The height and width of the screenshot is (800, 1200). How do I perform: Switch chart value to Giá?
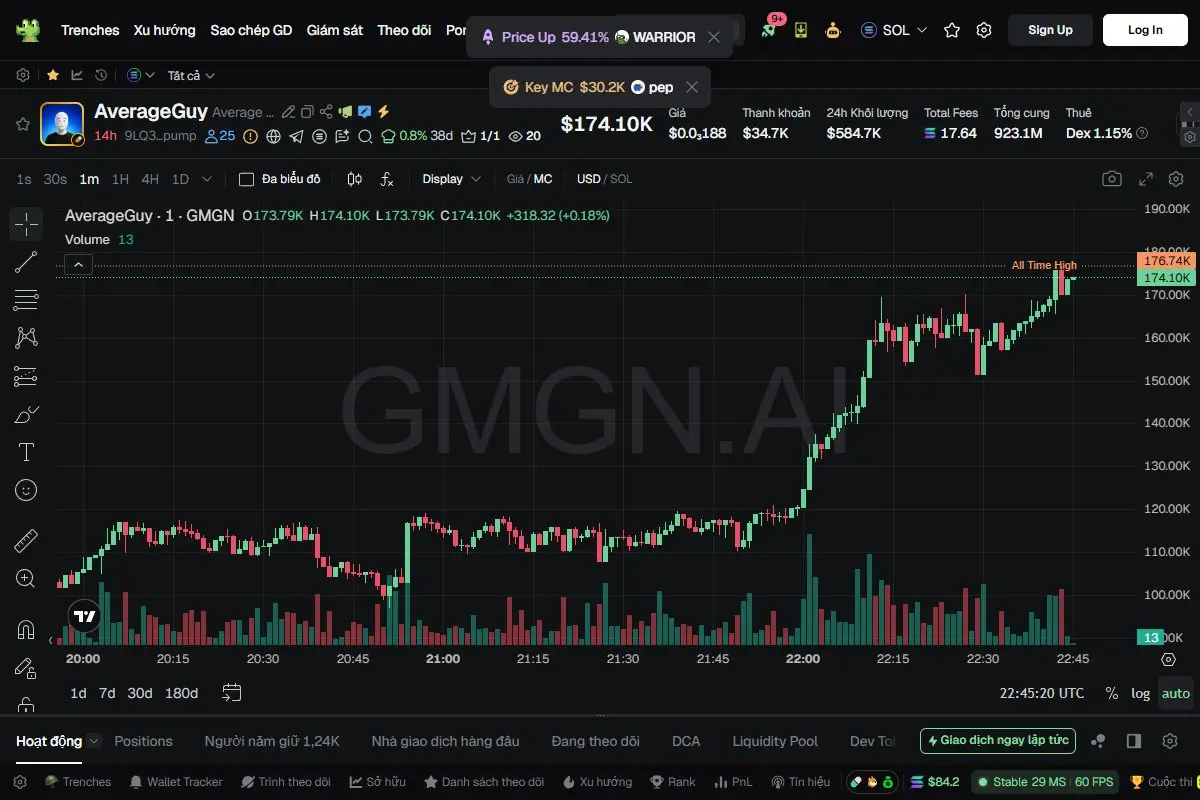516,179
